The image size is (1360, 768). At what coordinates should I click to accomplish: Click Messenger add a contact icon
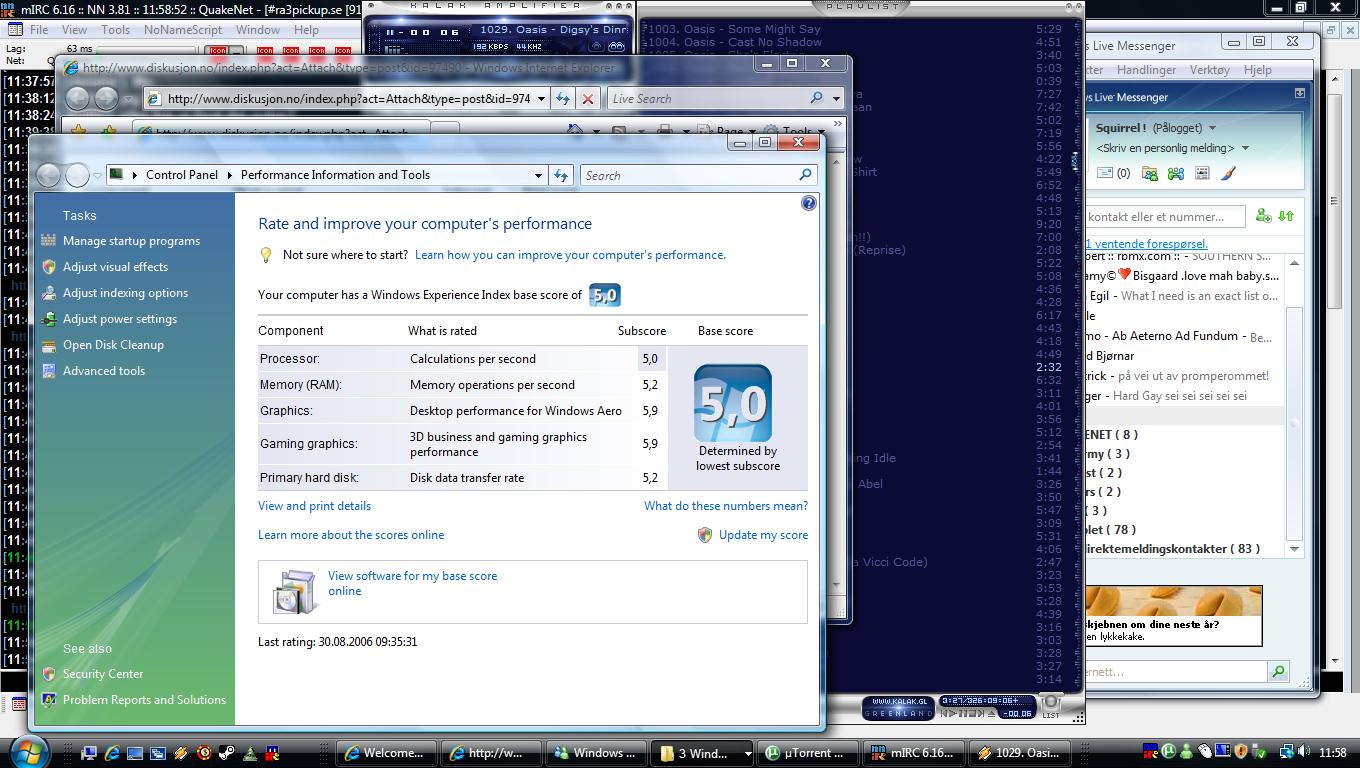click(x=1263, y=216)
